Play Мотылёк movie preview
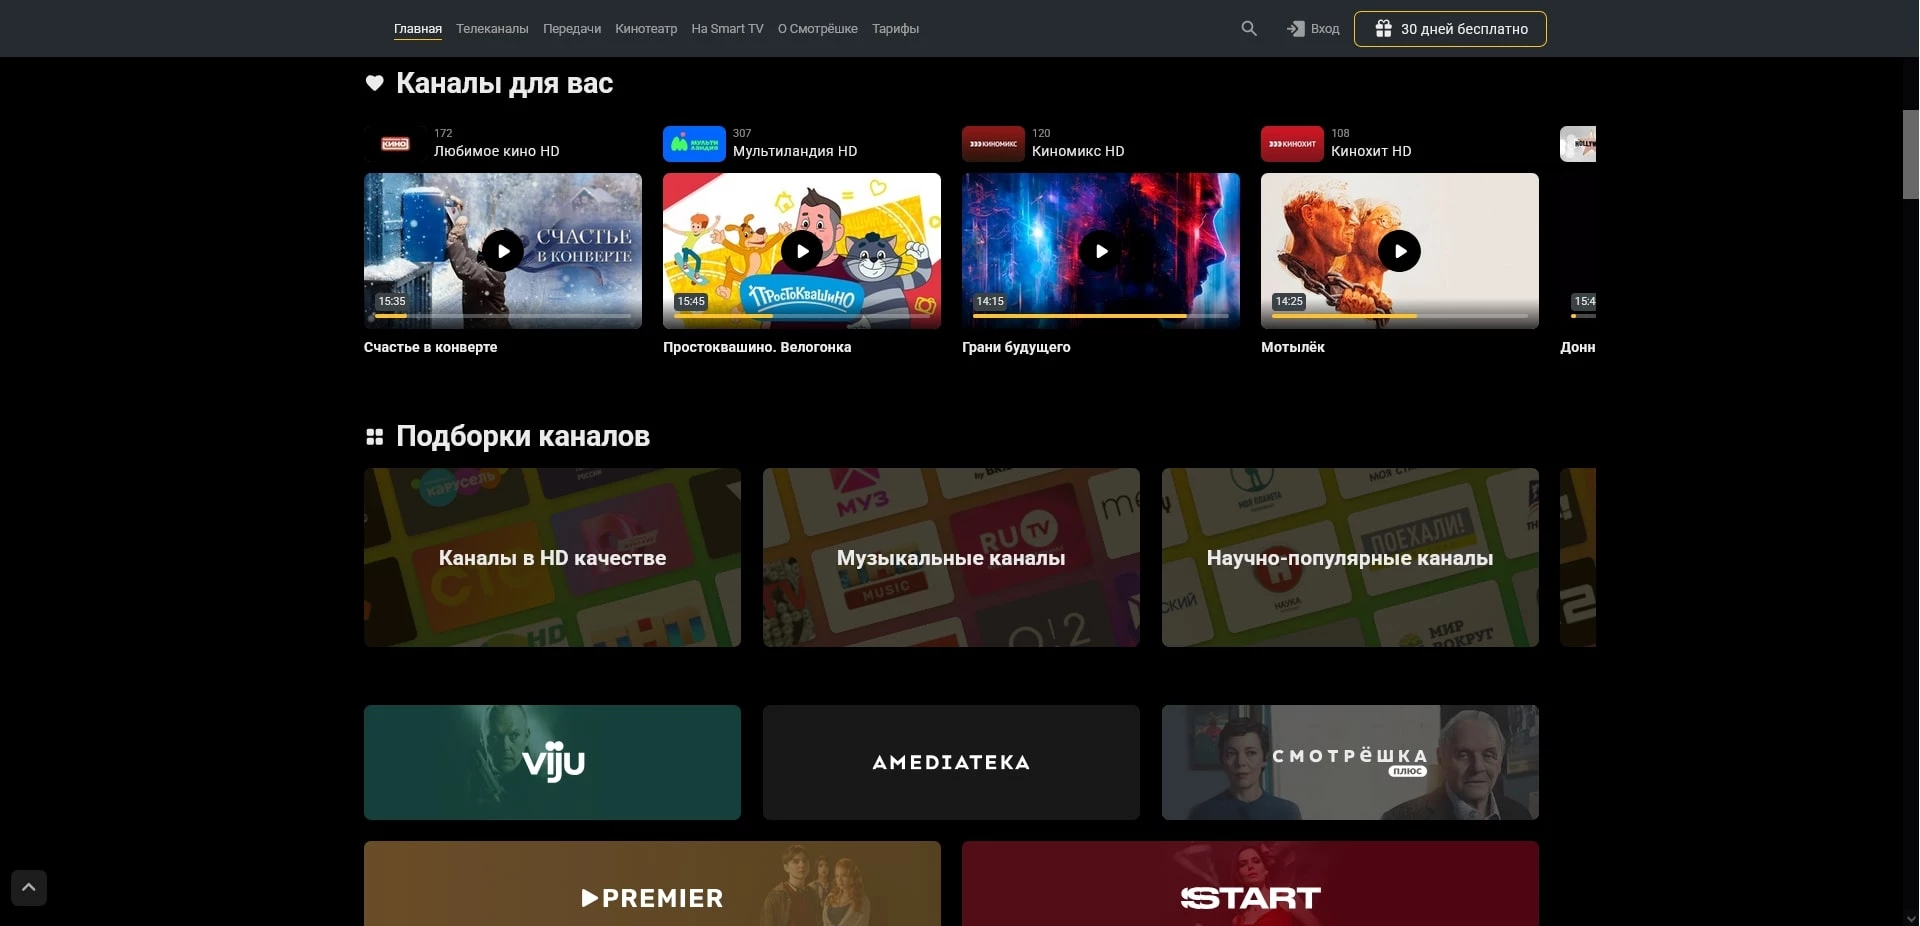The image size is (1920, 926). click(x=1400, y=251)
